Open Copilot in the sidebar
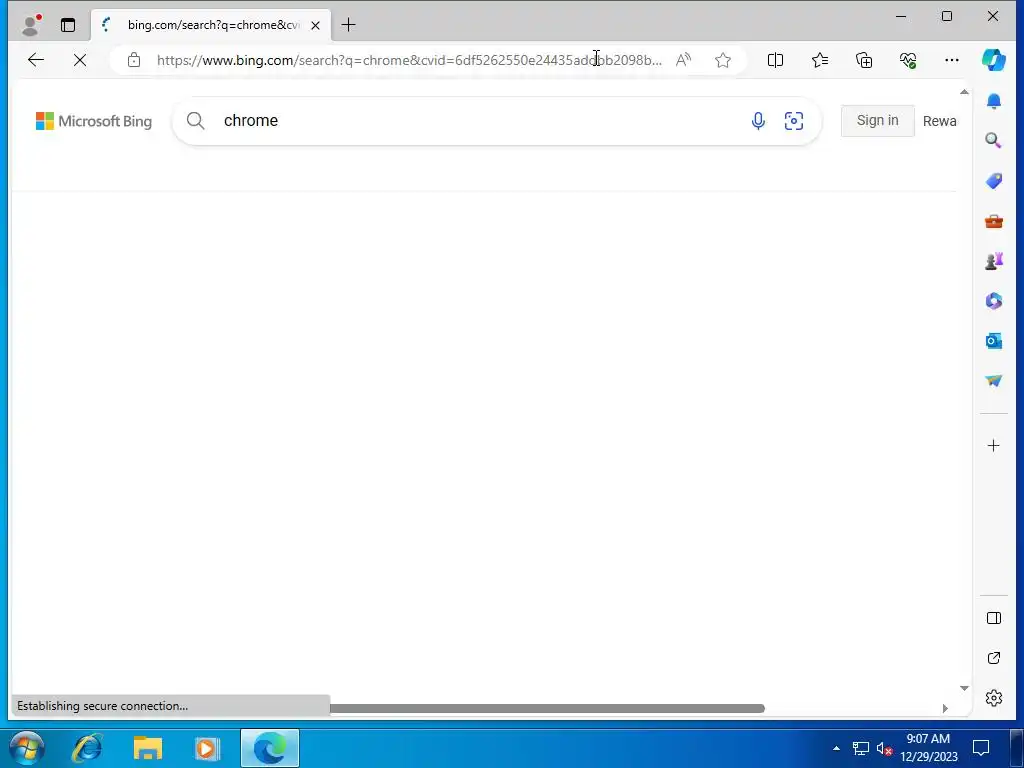This screenshot has width=1024, height=768. click(x=993, y=60)
